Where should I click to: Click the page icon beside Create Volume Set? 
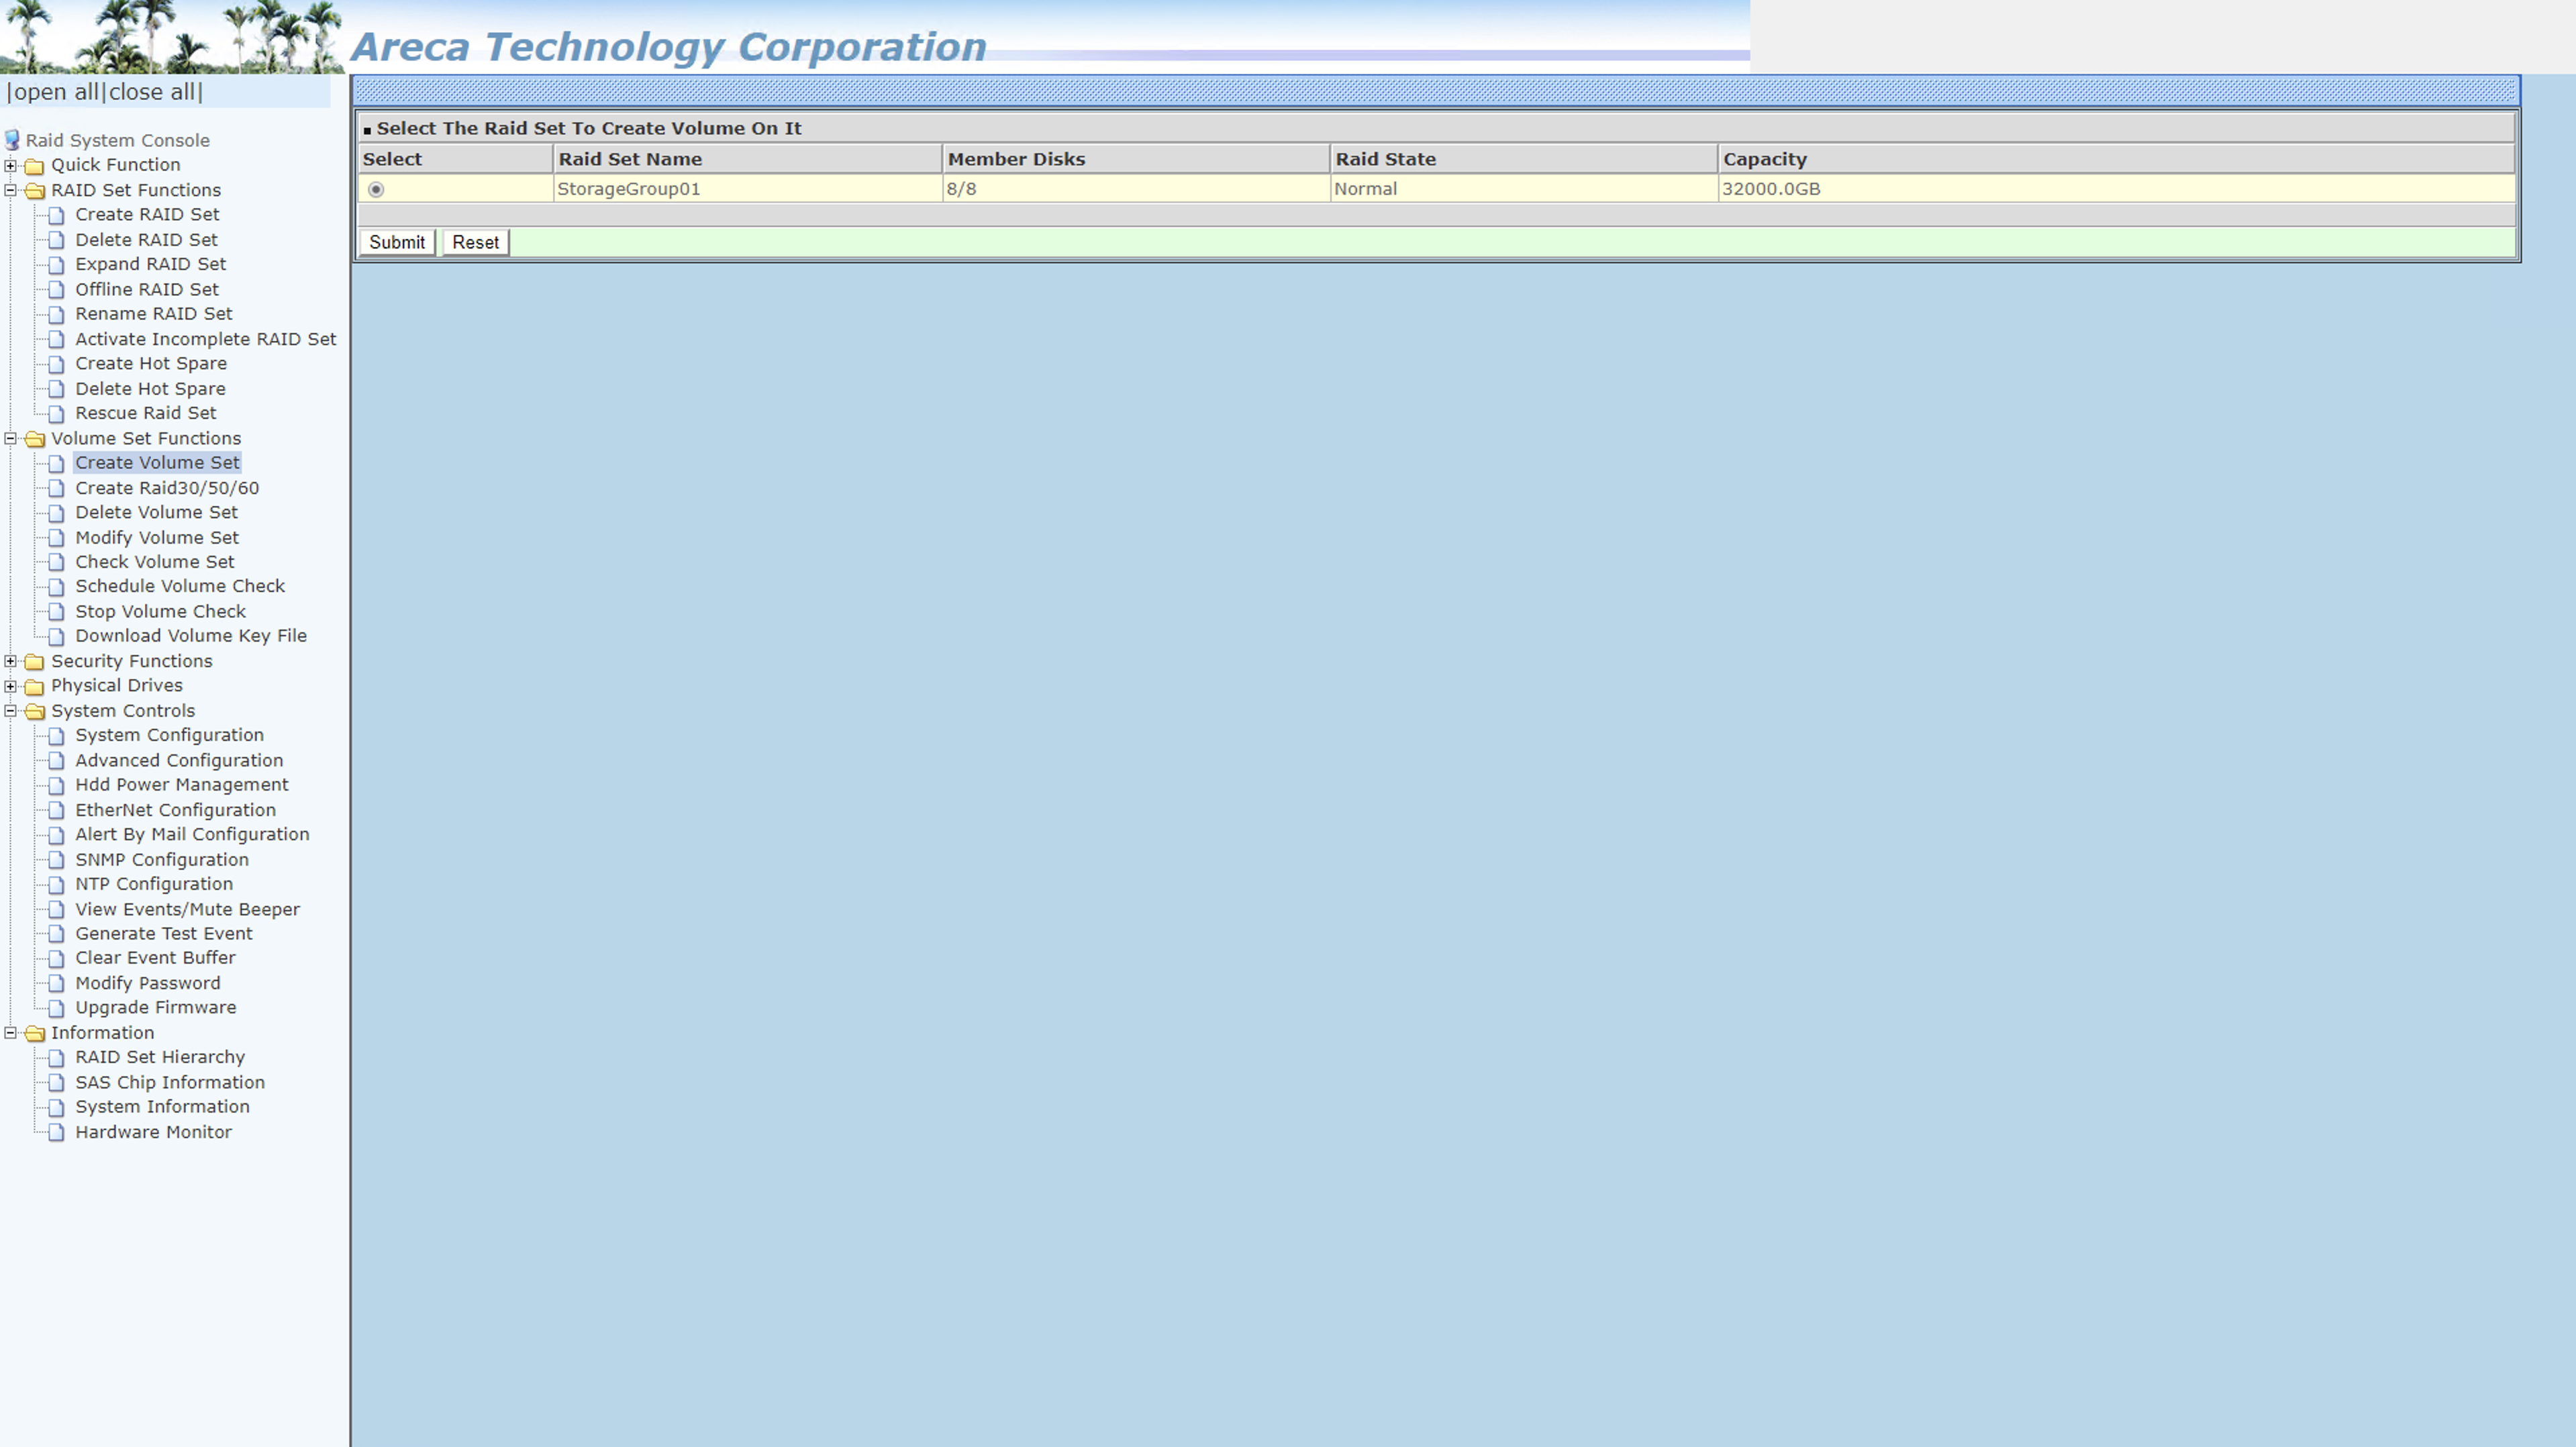(57, 463)
